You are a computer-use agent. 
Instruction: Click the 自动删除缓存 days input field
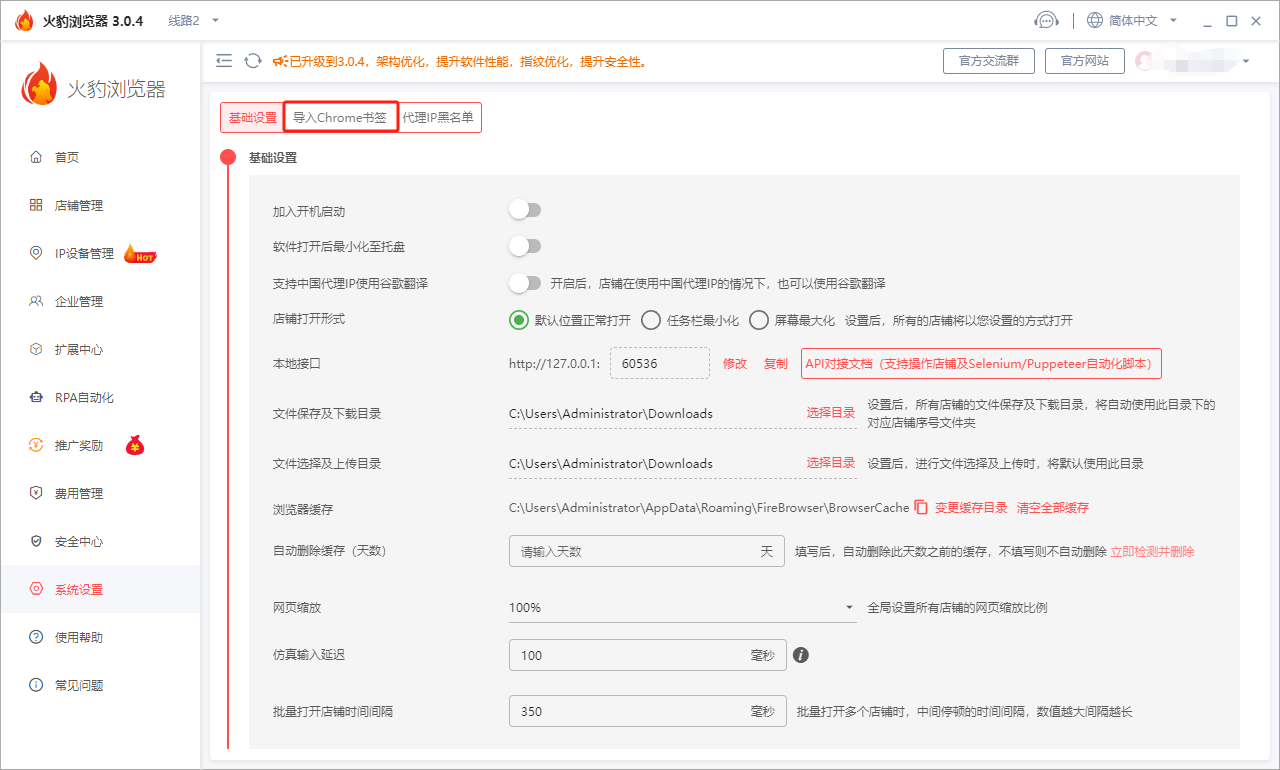coord(635,551)
